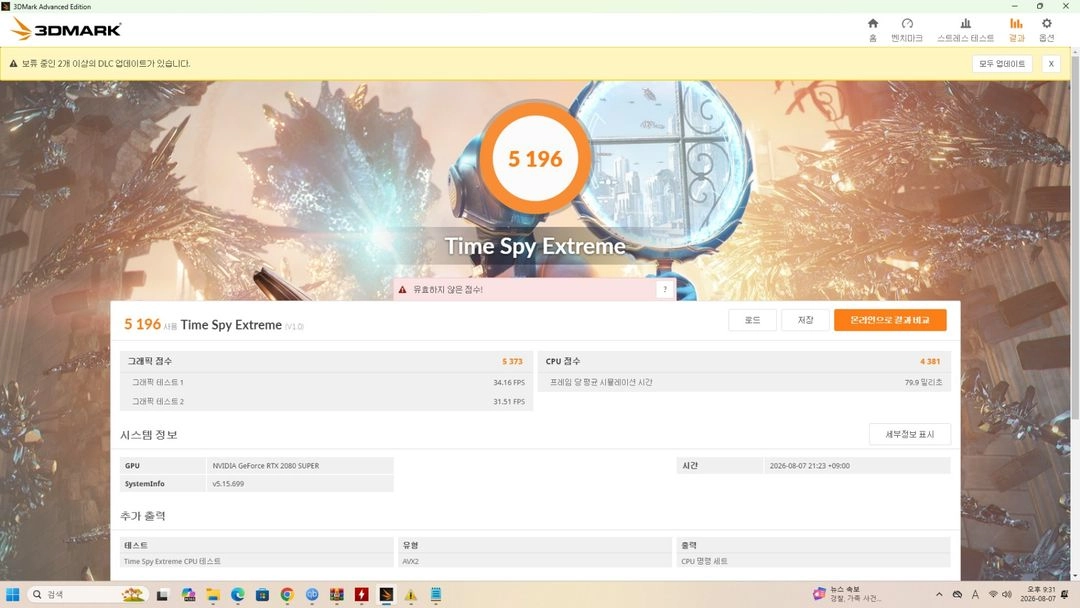Viewport: 1080px width, 608px height.
Task: Click the cloud sync-off tray icon
Action: pyautogui.click(x=957, y=594)
